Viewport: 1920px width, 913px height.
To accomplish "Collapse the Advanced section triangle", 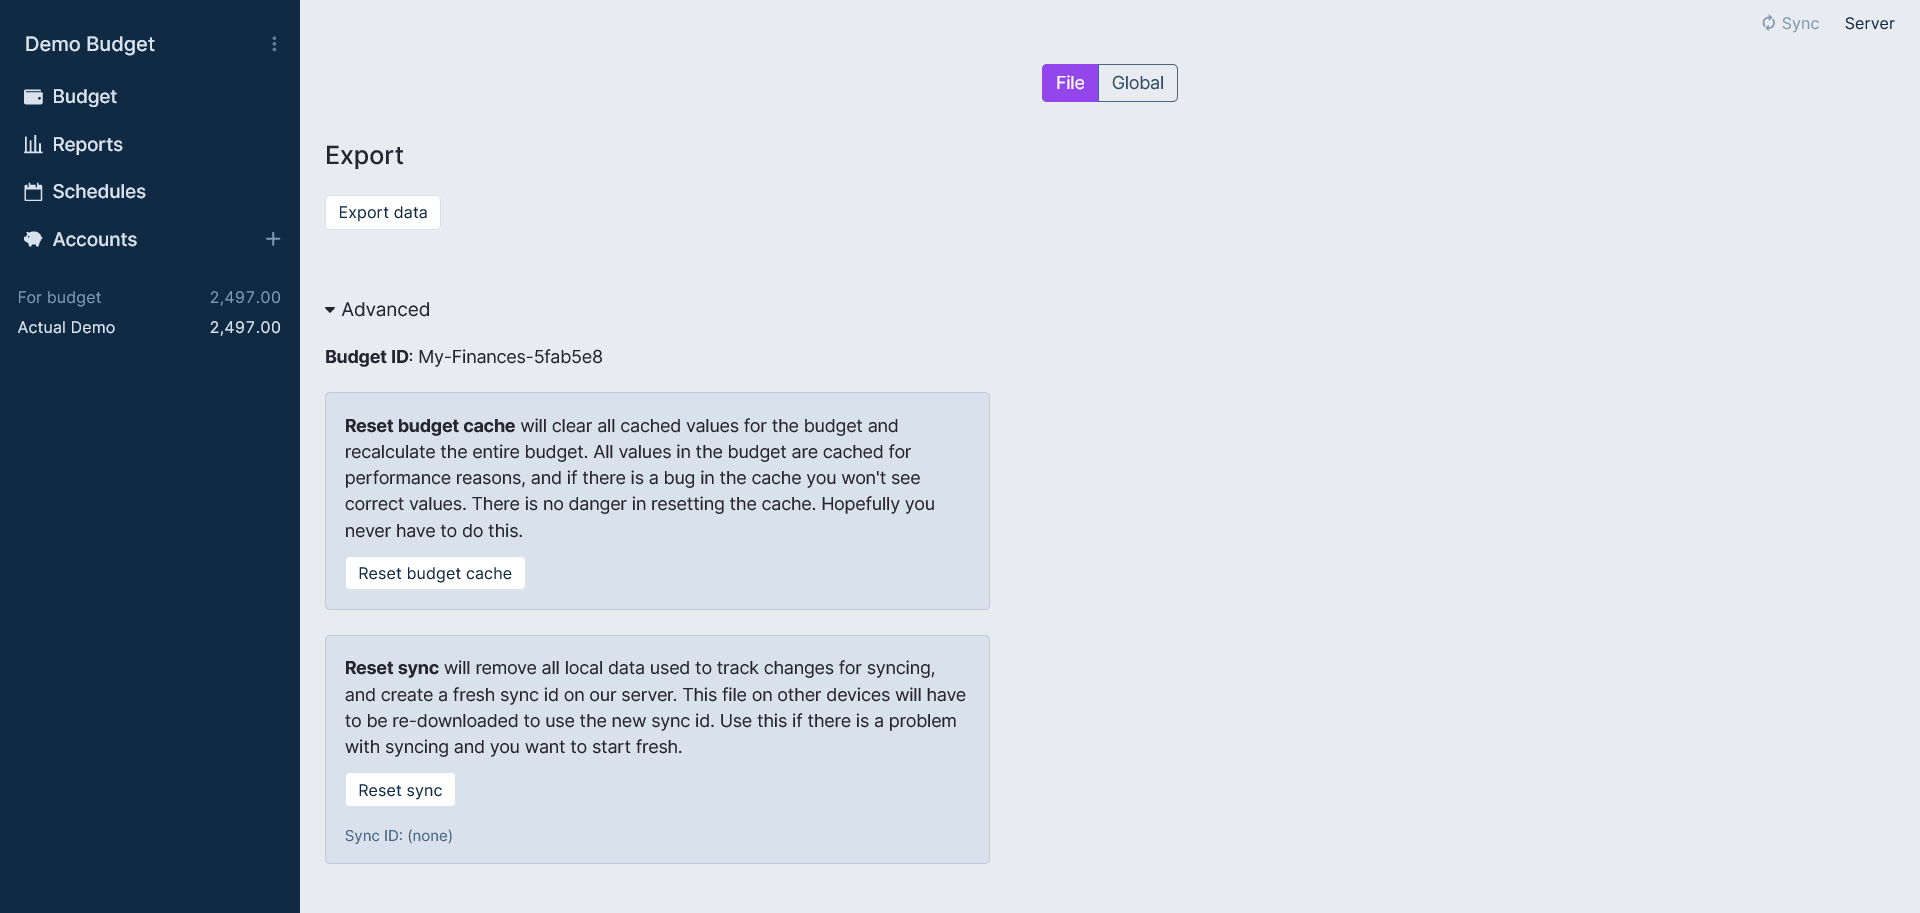I will 330,310.
